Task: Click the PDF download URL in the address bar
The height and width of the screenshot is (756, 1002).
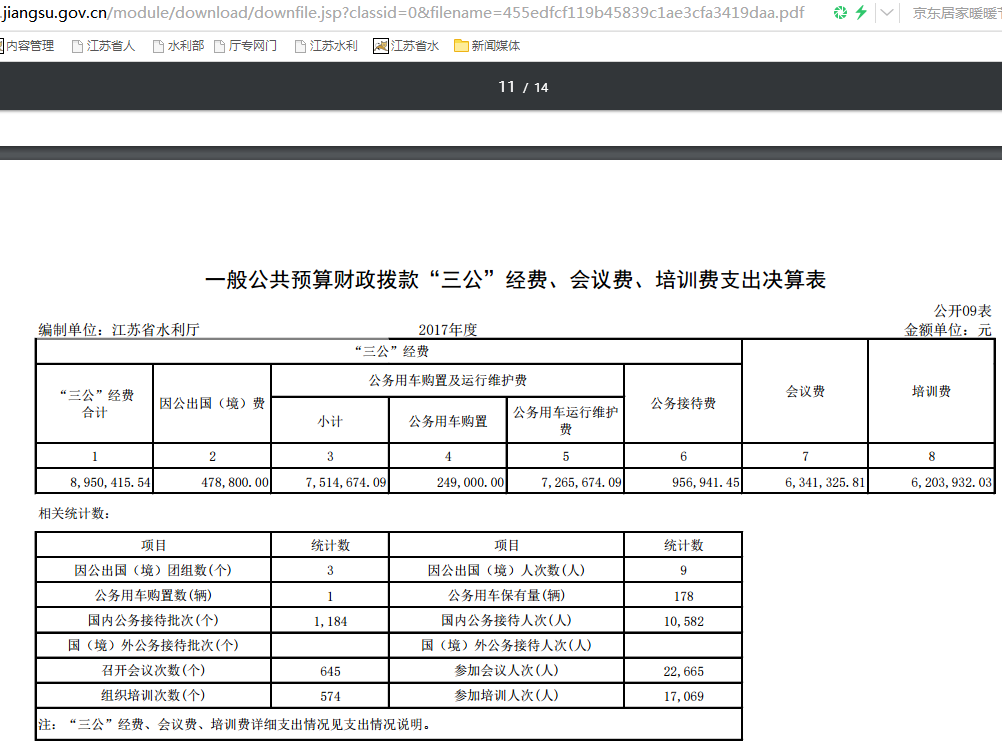Action: coord(403,13)
